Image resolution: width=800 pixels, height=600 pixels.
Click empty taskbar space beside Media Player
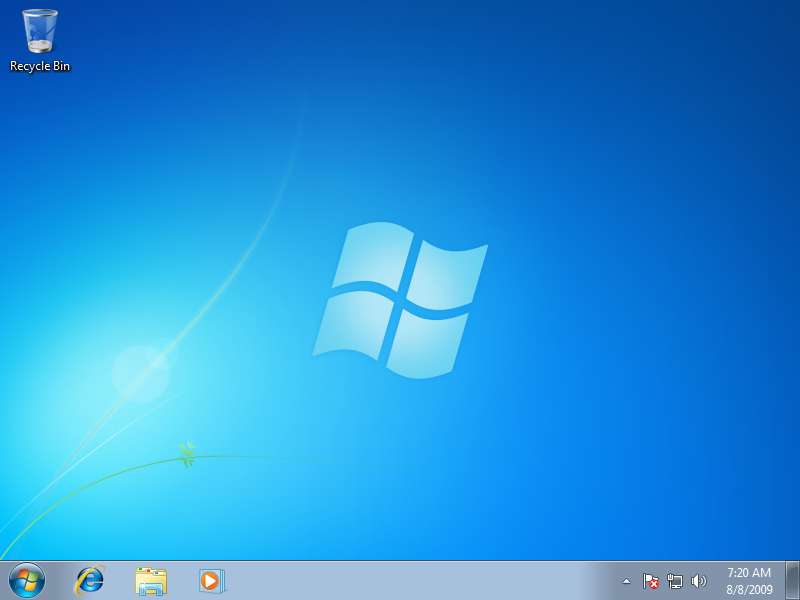tap(300, 580)
